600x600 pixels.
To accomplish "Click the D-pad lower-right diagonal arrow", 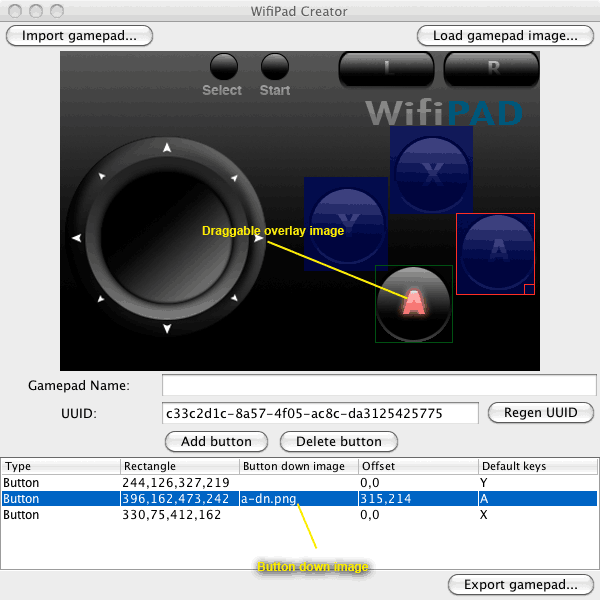I will coord(234,298).
